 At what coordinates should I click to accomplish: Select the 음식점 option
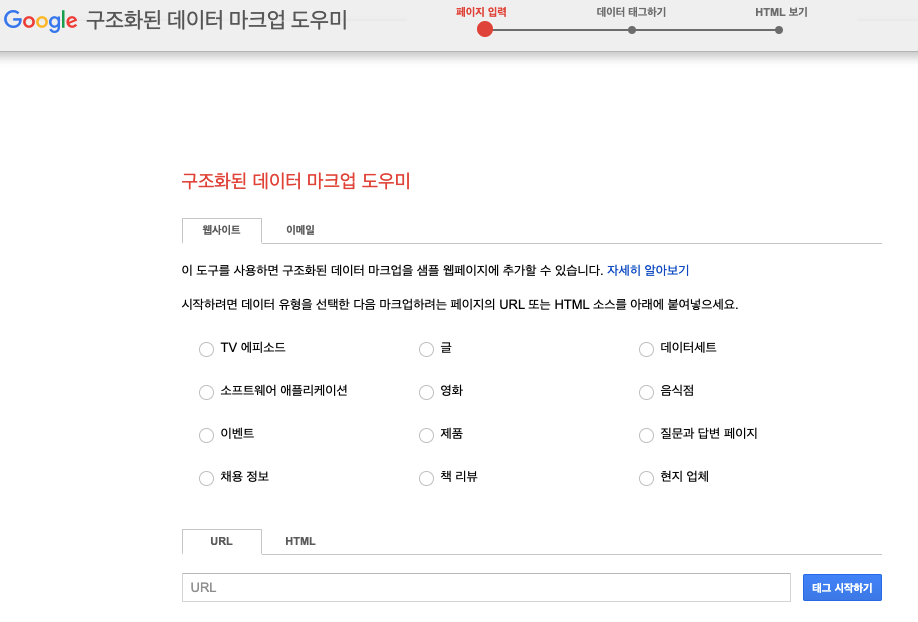click(646, 392)
